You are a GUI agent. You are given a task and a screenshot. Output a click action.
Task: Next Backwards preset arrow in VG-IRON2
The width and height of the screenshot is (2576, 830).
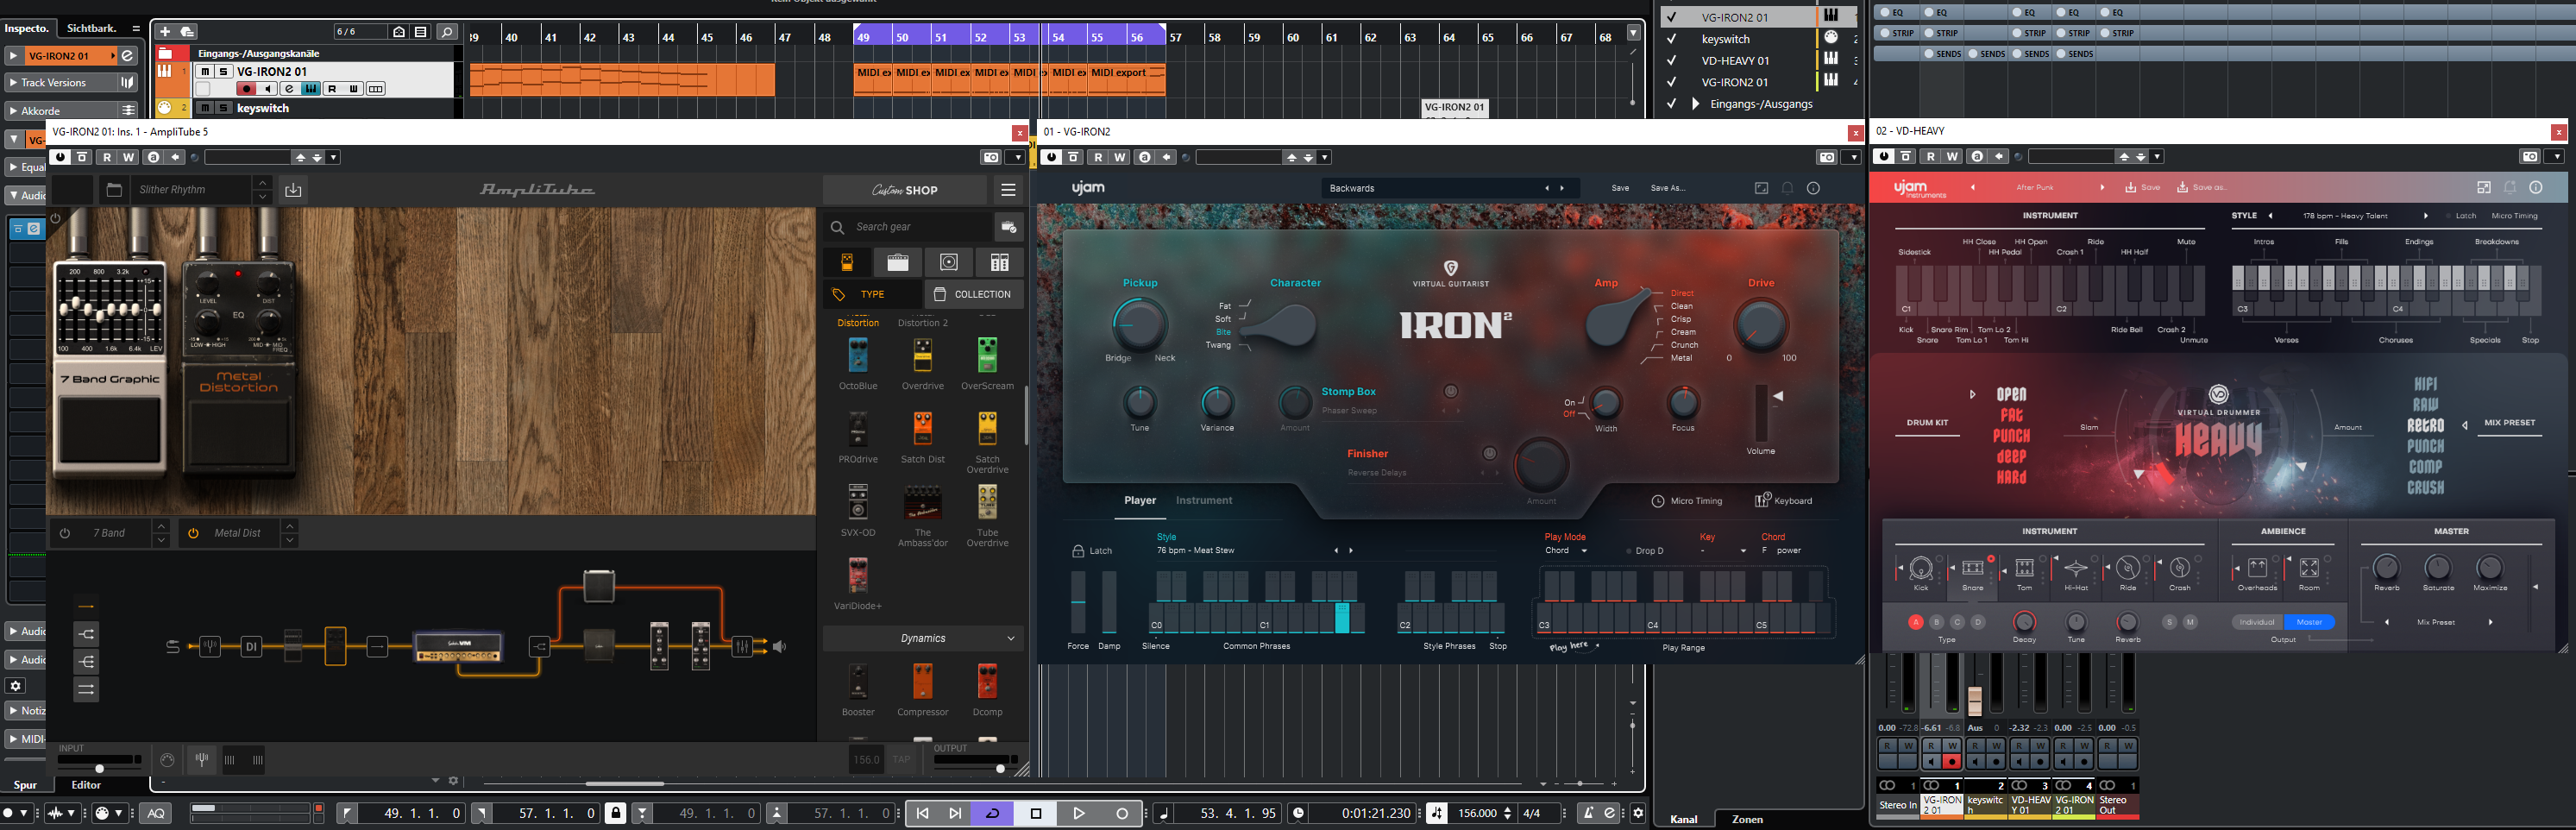point(1562,188)
